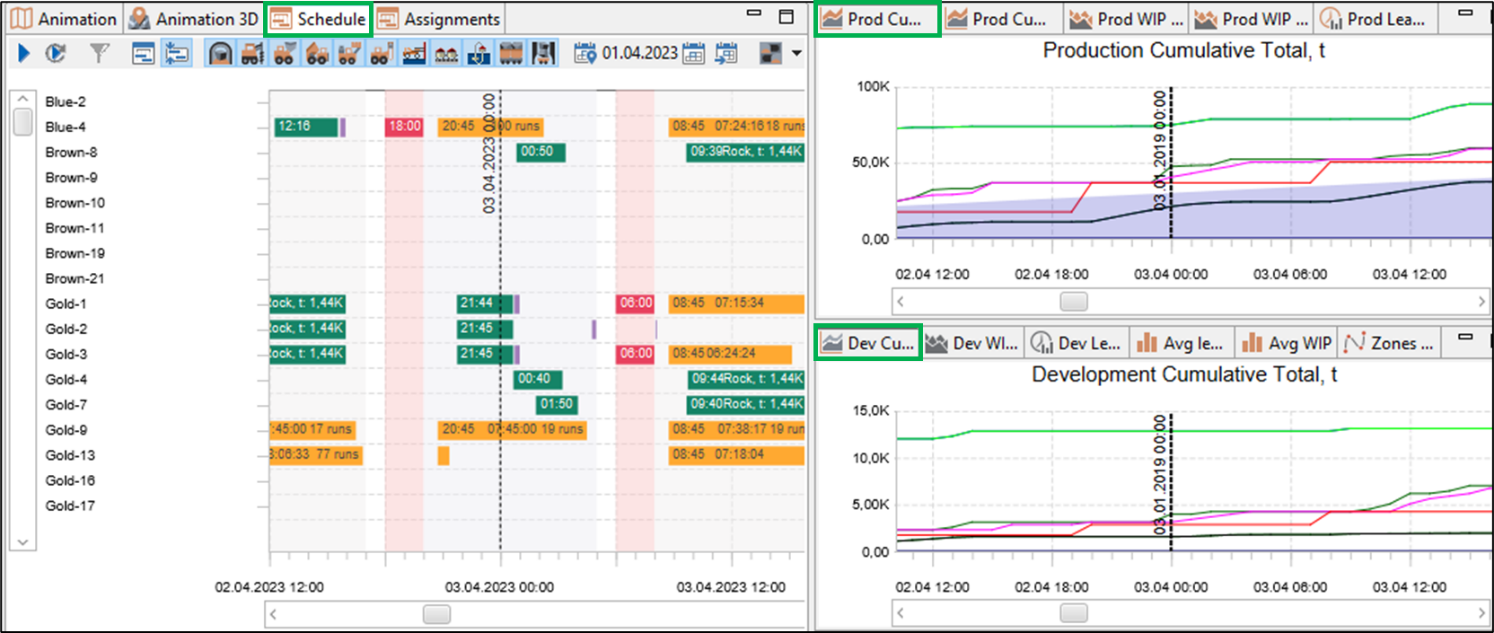This screenshot has width=1494, height=633.
Task: Select the 09:39 Rock bar in Brown-8 row
Action: [746, 152]
